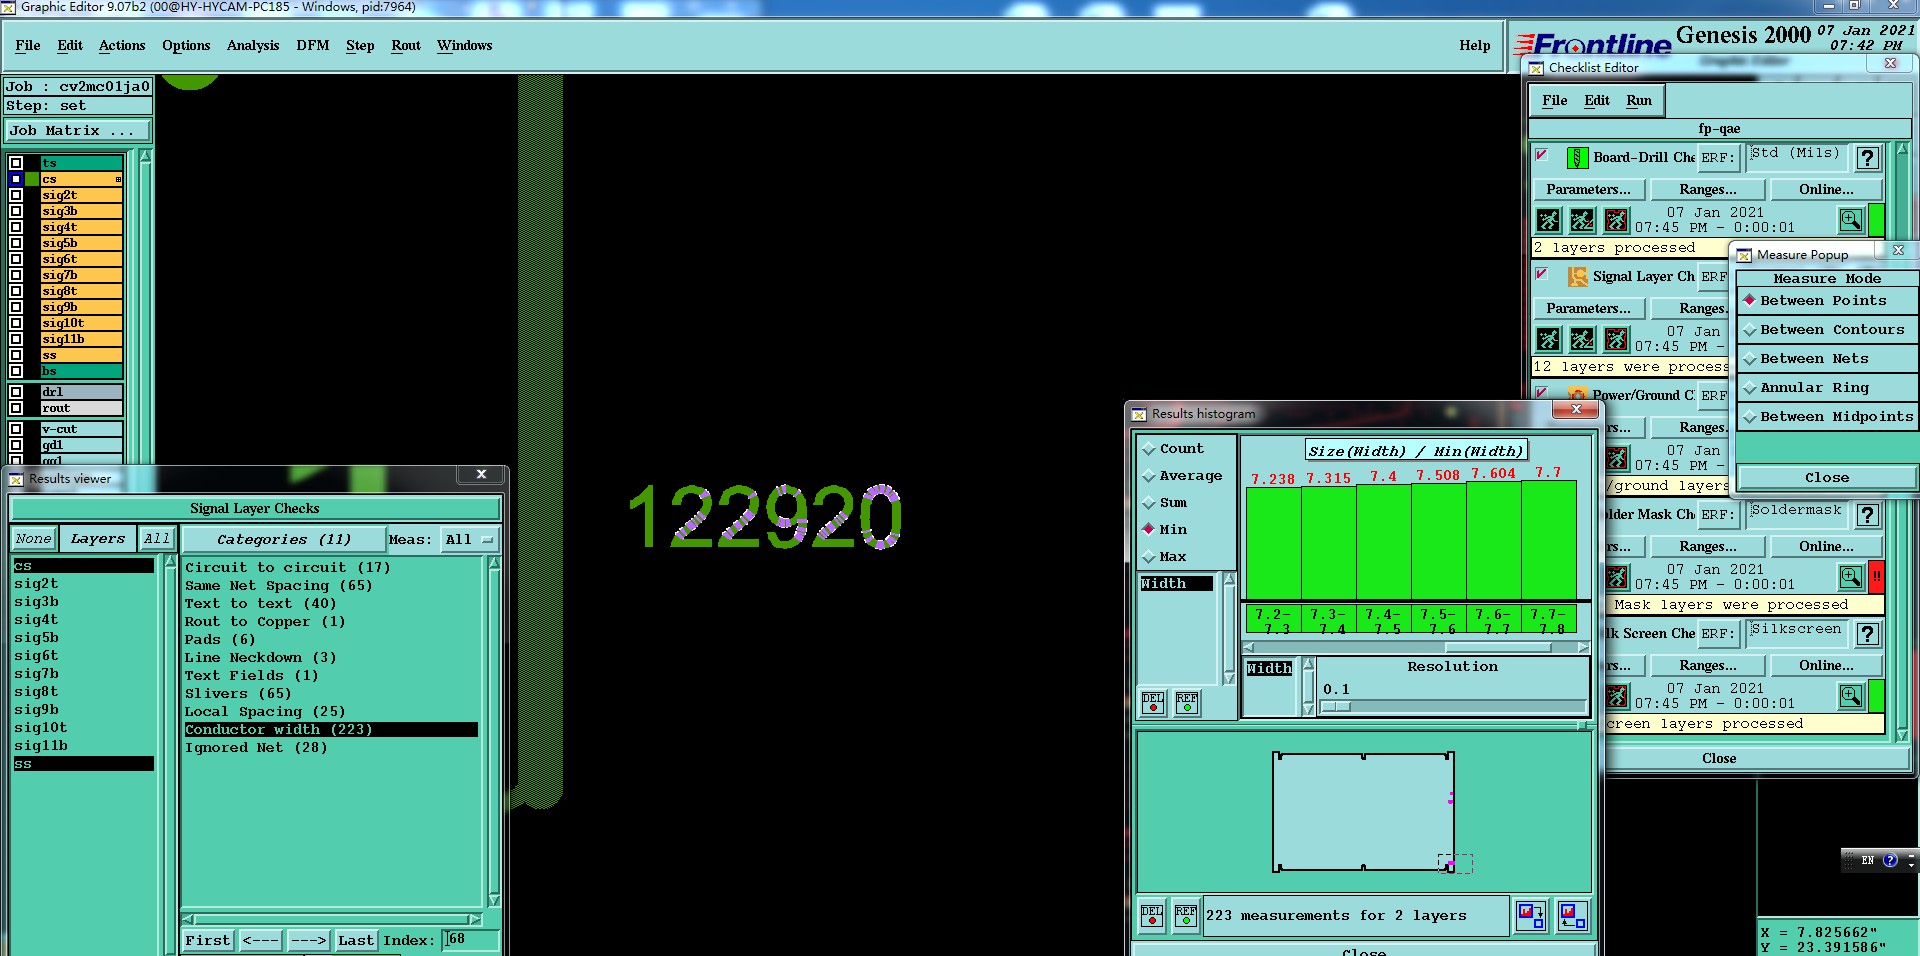Open Solder Mask Checks results magnifier
The width and height of the screenshot is (1920, 956).
(x=1851, y=577)
